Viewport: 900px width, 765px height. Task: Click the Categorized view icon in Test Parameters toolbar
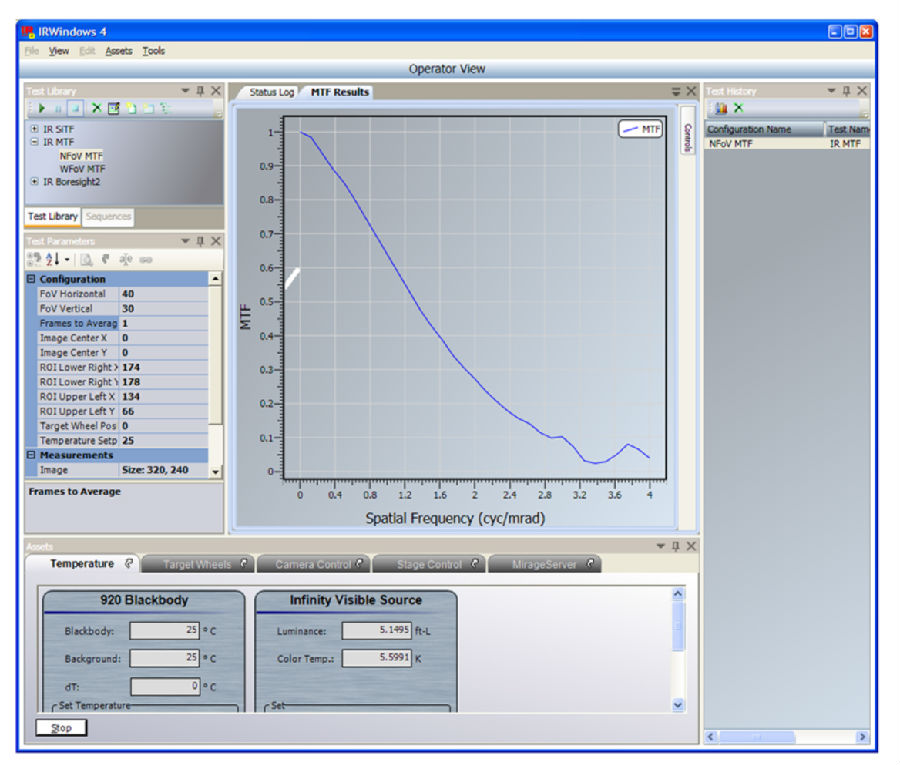point(34,259)
